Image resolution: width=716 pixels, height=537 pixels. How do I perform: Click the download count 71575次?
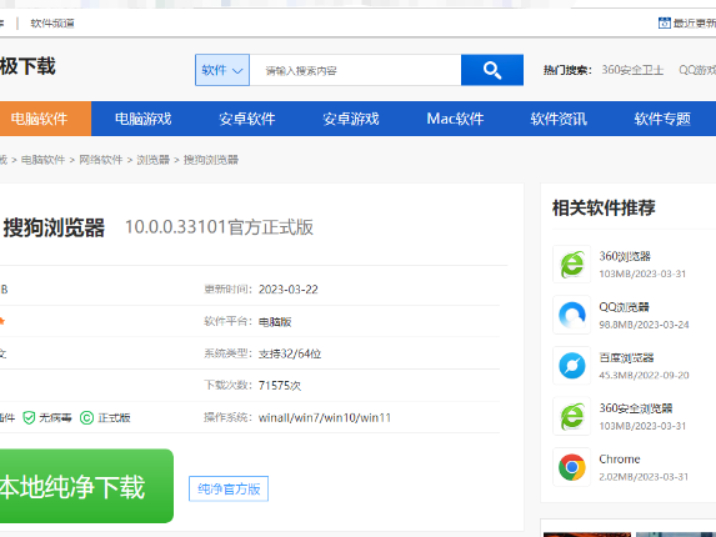coord(279,386)
